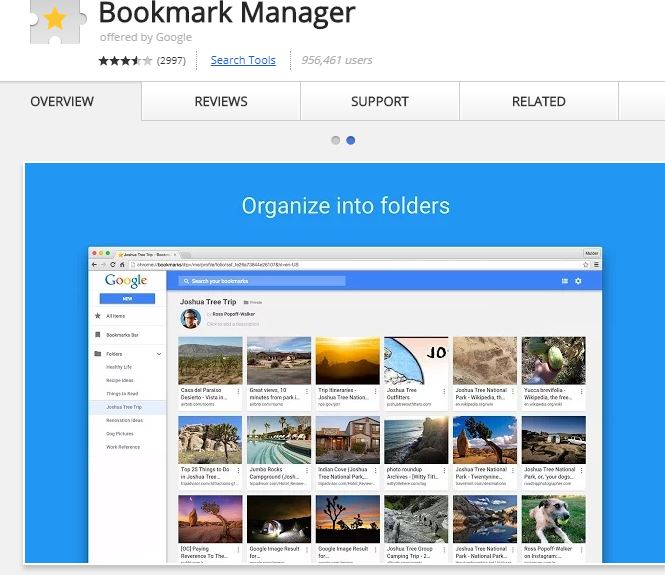This screenshot has height=575, width=665.
Task: Click the Folders folder icon in sidebar
Action: click(97, 354)
